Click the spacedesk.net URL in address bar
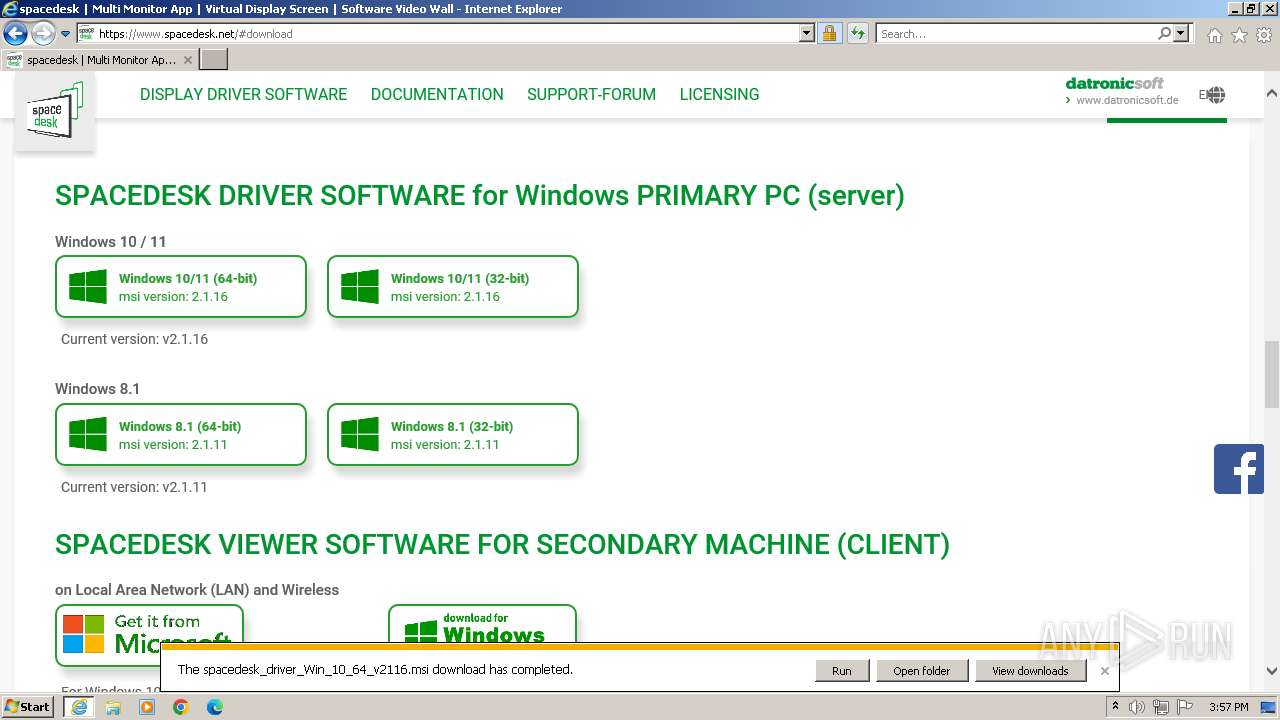The width and height of the screenshot is (1280, 720). click(195, 34)
